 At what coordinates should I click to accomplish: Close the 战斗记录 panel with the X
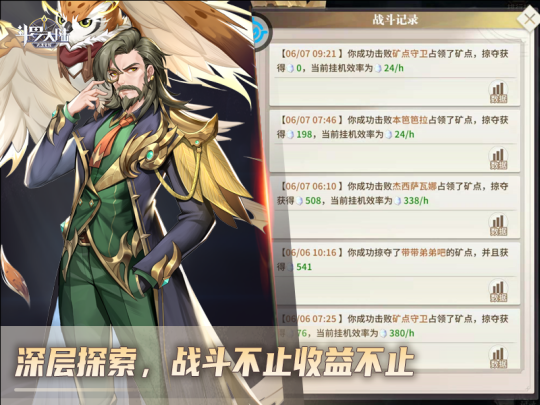click(529, 19)
